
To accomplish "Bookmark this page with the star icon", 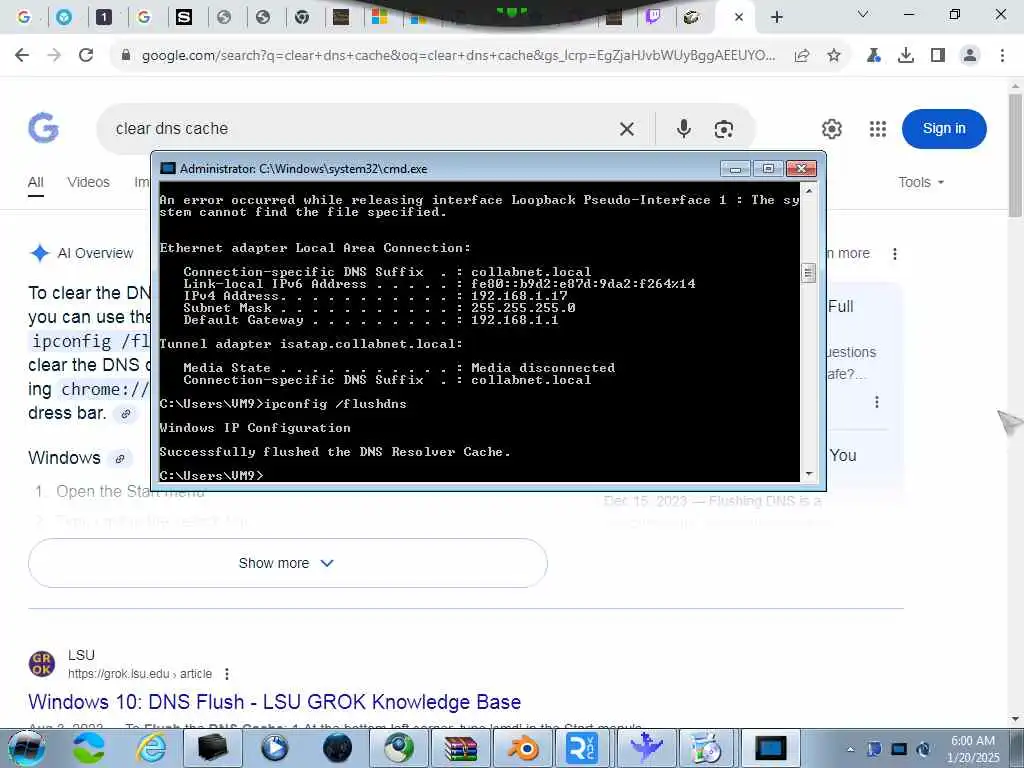I will 833,56.
